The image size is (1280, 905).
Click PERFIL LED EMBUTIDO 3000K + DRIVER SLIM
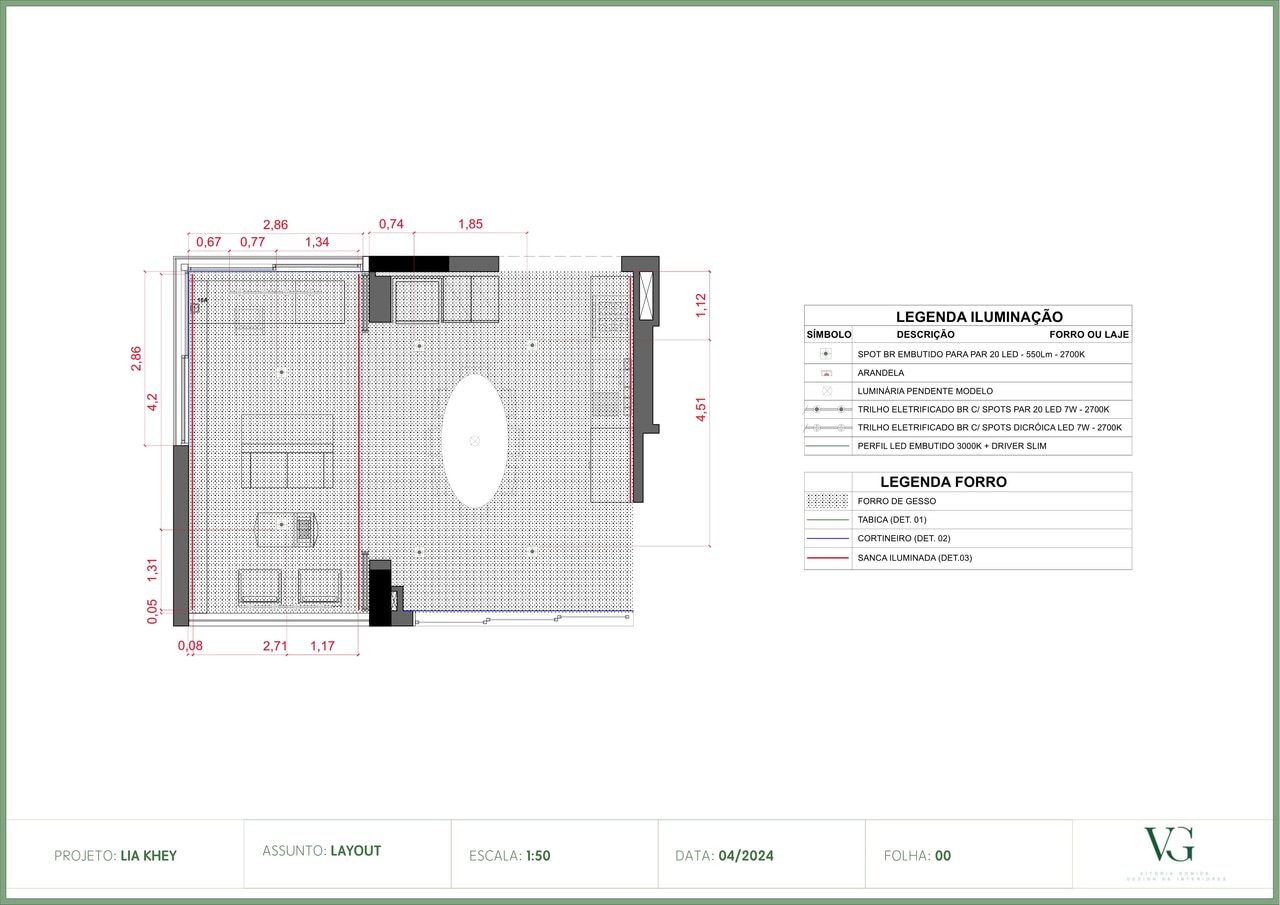coord(952,446)
